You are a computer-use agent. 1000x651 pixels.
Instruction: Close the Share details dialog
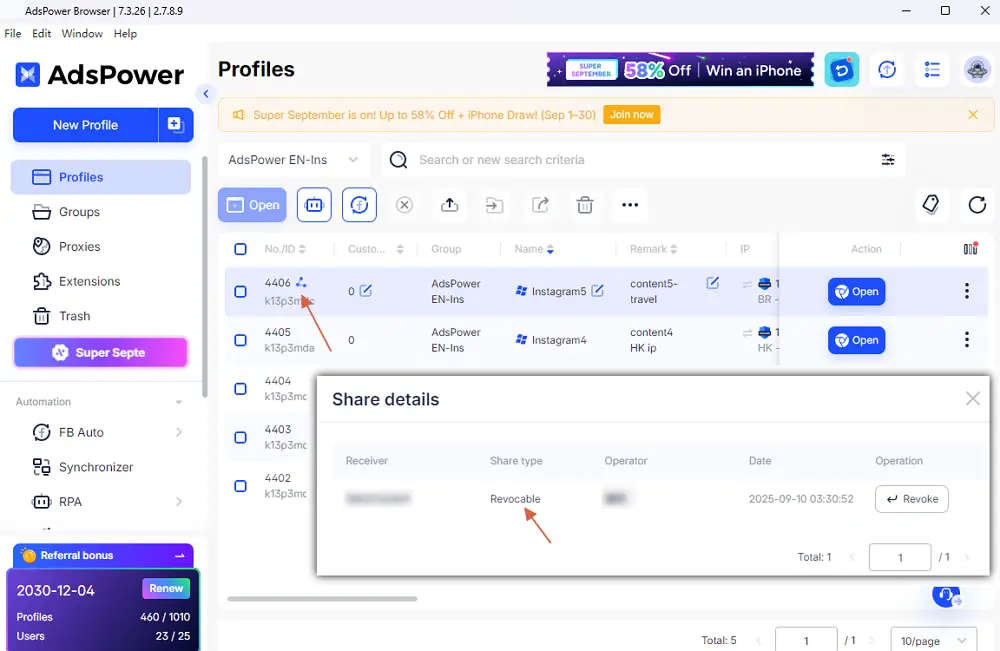pyautogui.click(x=973, y=399)
